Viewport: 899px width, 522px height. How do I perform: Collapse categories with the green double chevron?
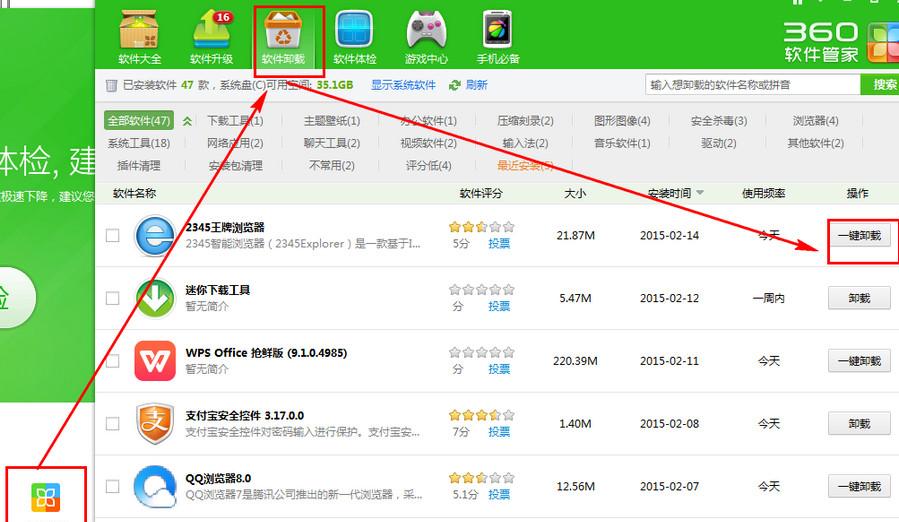[187, 121]
